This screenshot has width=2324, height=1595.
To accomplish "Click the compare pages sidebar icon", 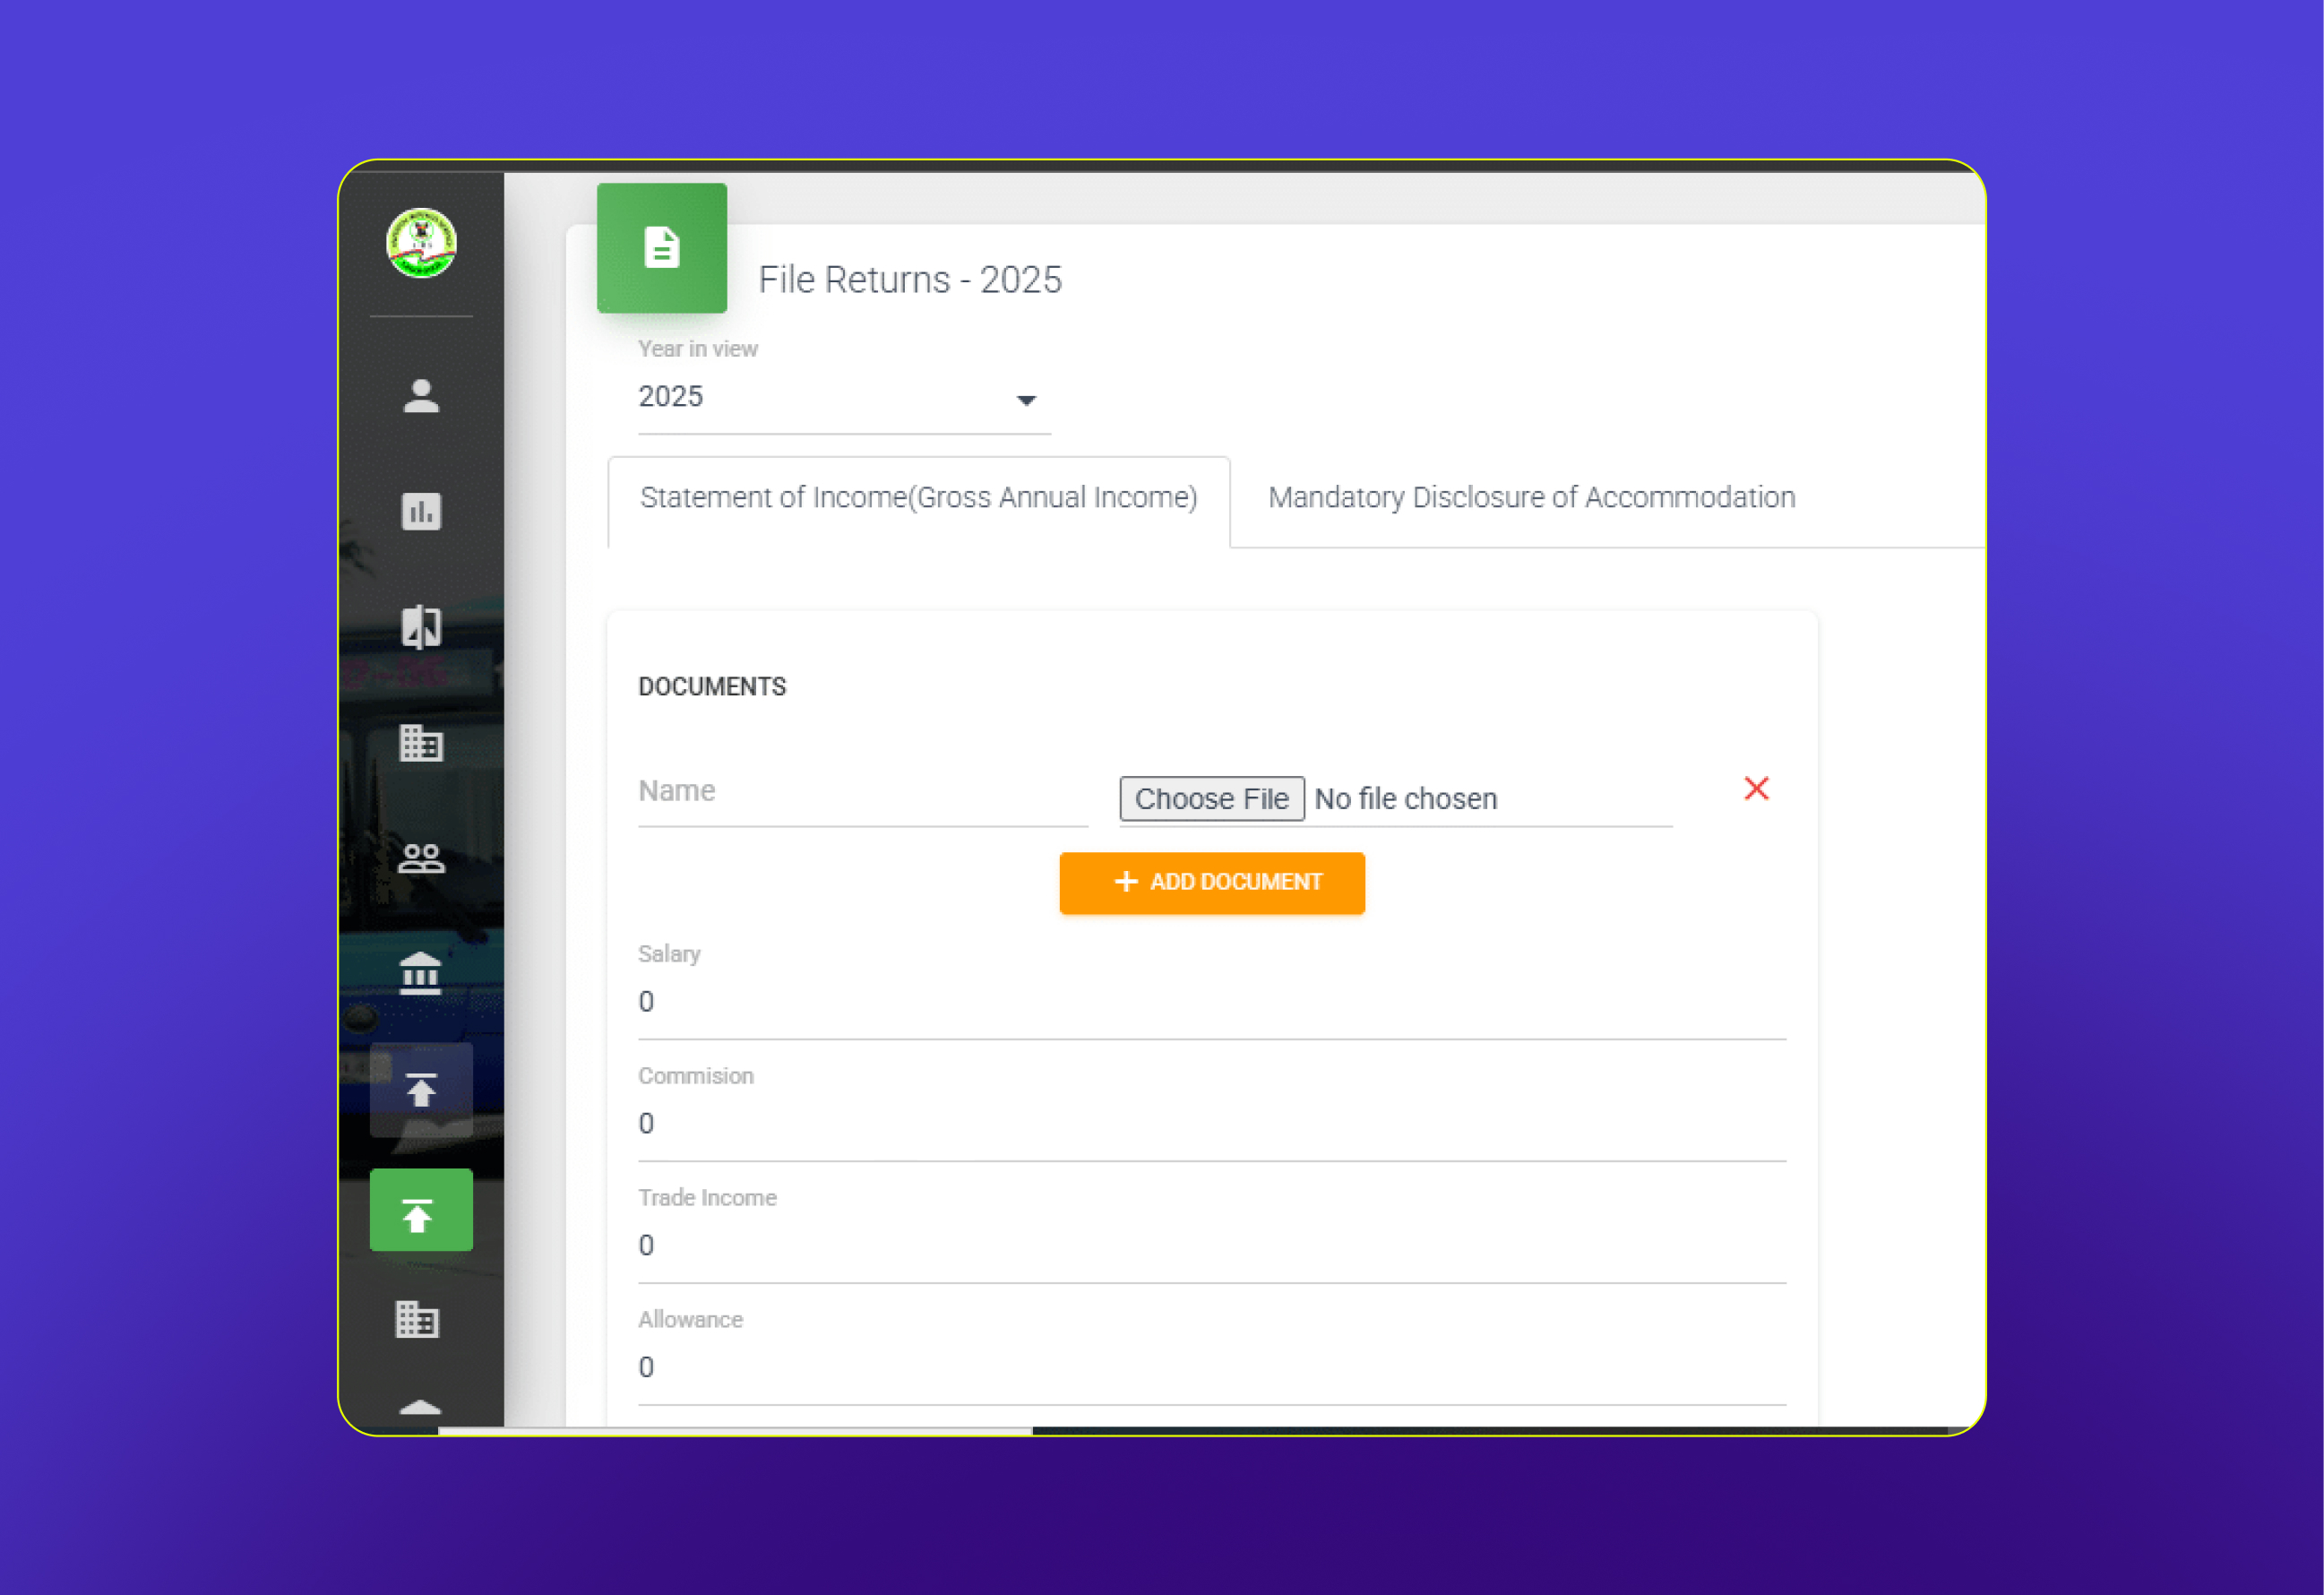I will pos(421,627).
